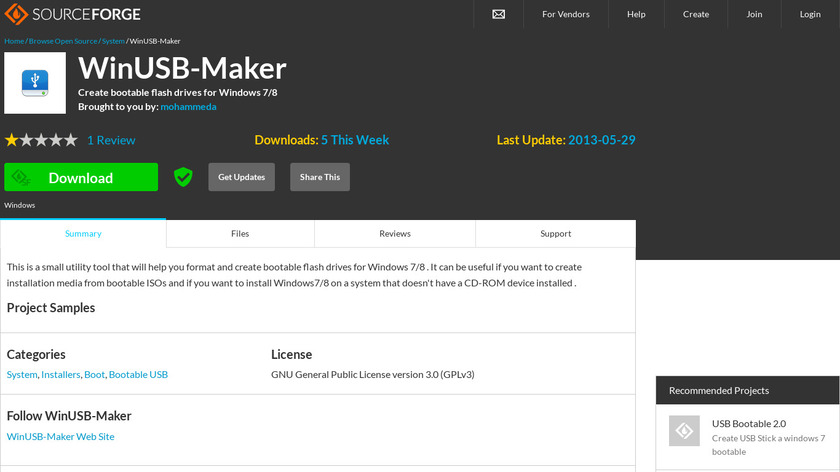Viewport: 840px width, 472px height.
Task: Click Login in the header
Action: point(810,14)
